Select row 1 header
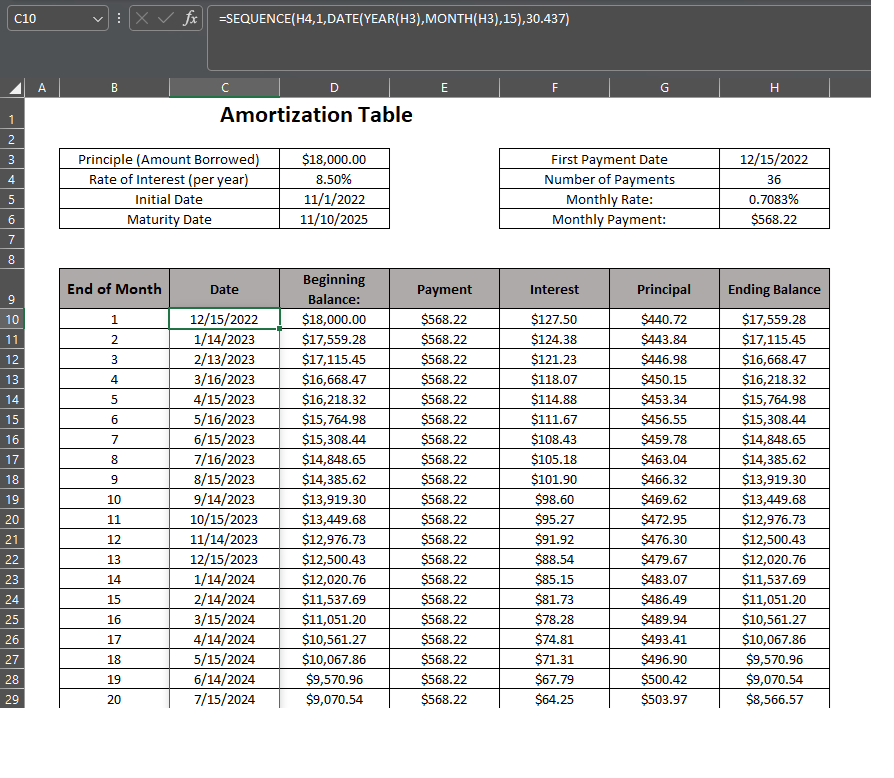The width and height of the screenshot is (894, 778). click(x=12, y=114)
